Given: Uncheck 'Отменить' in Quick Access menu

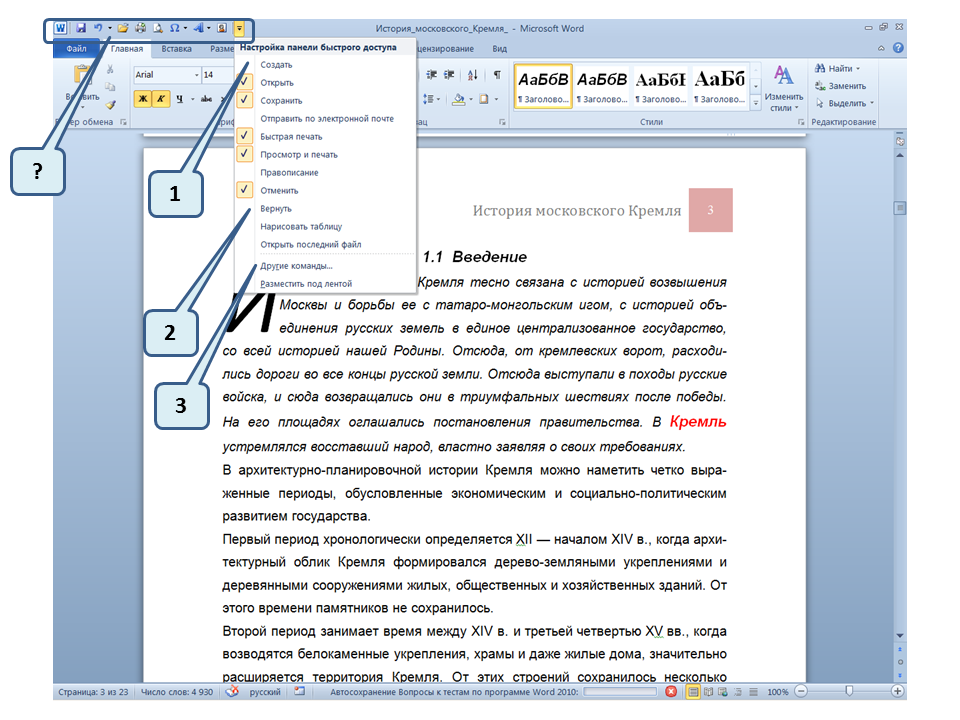Looking at the screenshot, I should pyautogui.click(x=279, y=190).
